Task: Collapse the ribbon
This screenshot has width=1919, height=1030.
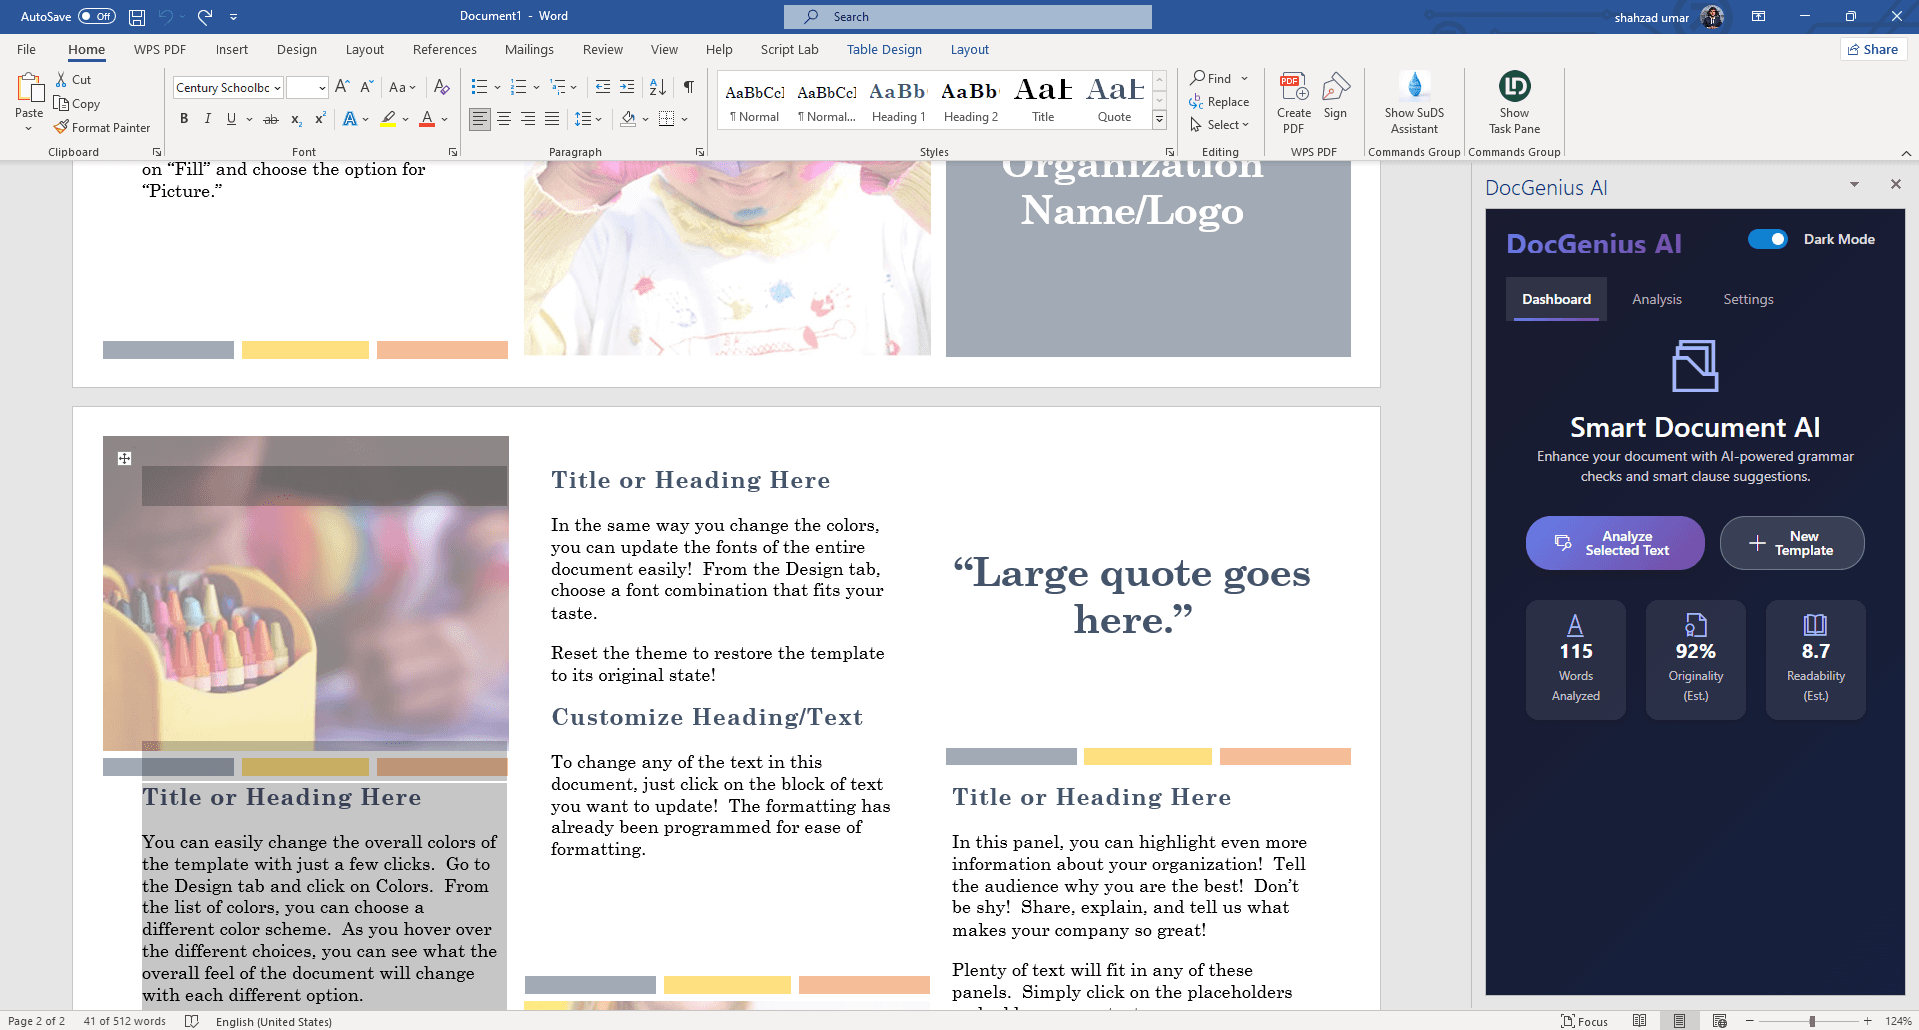Action: [1906, 153]
